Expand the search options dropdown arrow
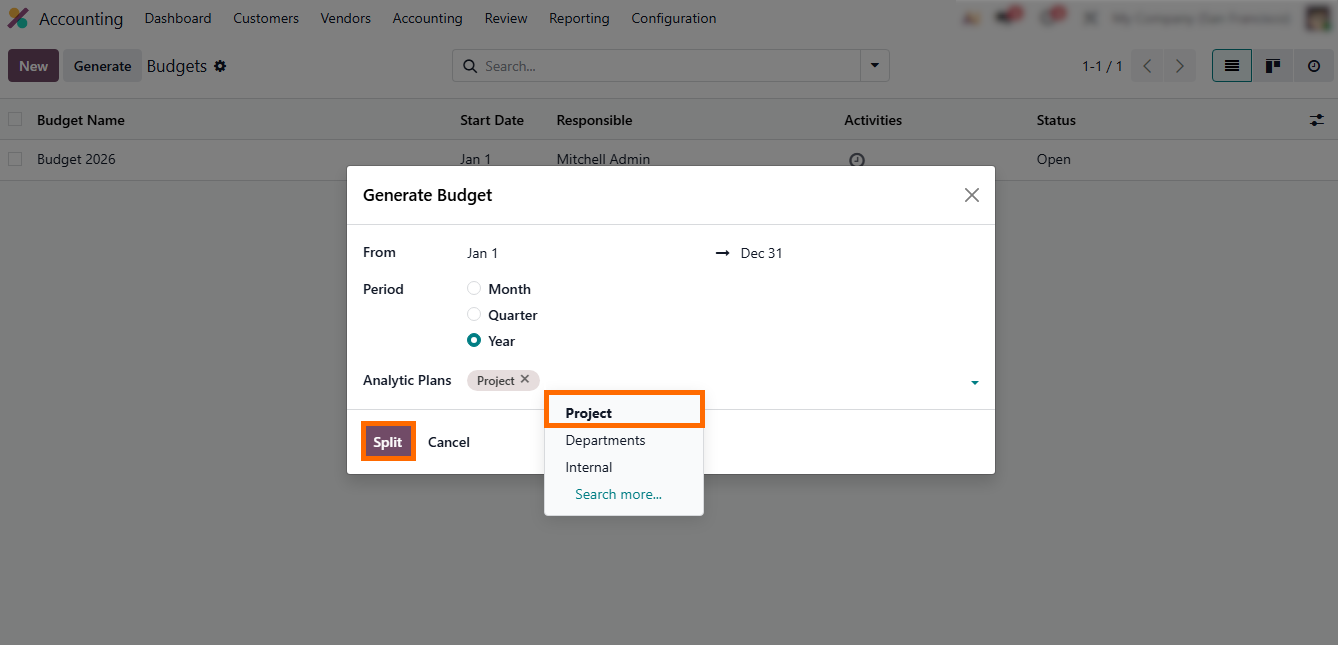The width and height of the screenshot is (1338, 645). [x=875, y=66]
